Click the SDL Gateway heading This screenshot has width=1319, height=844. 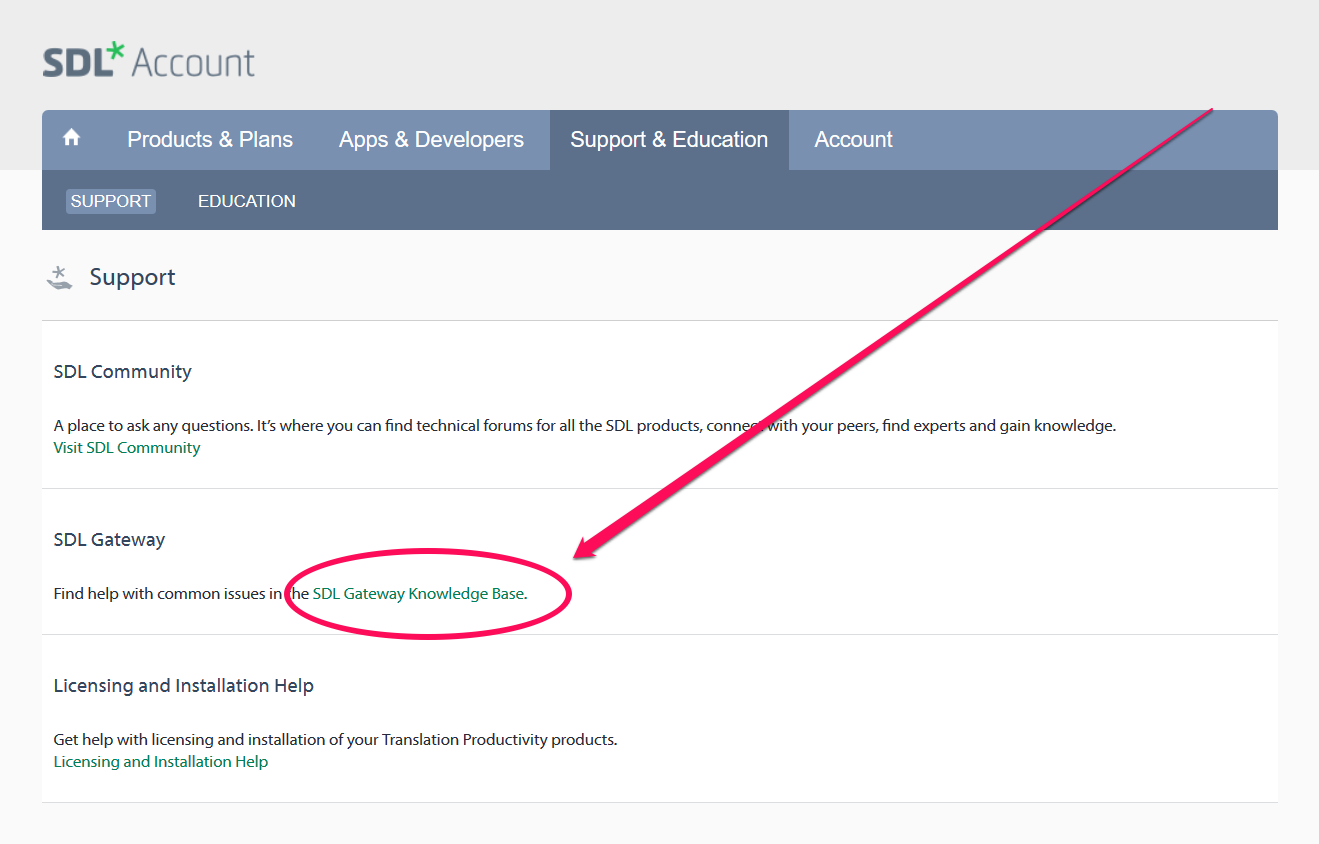pos(109,540)
